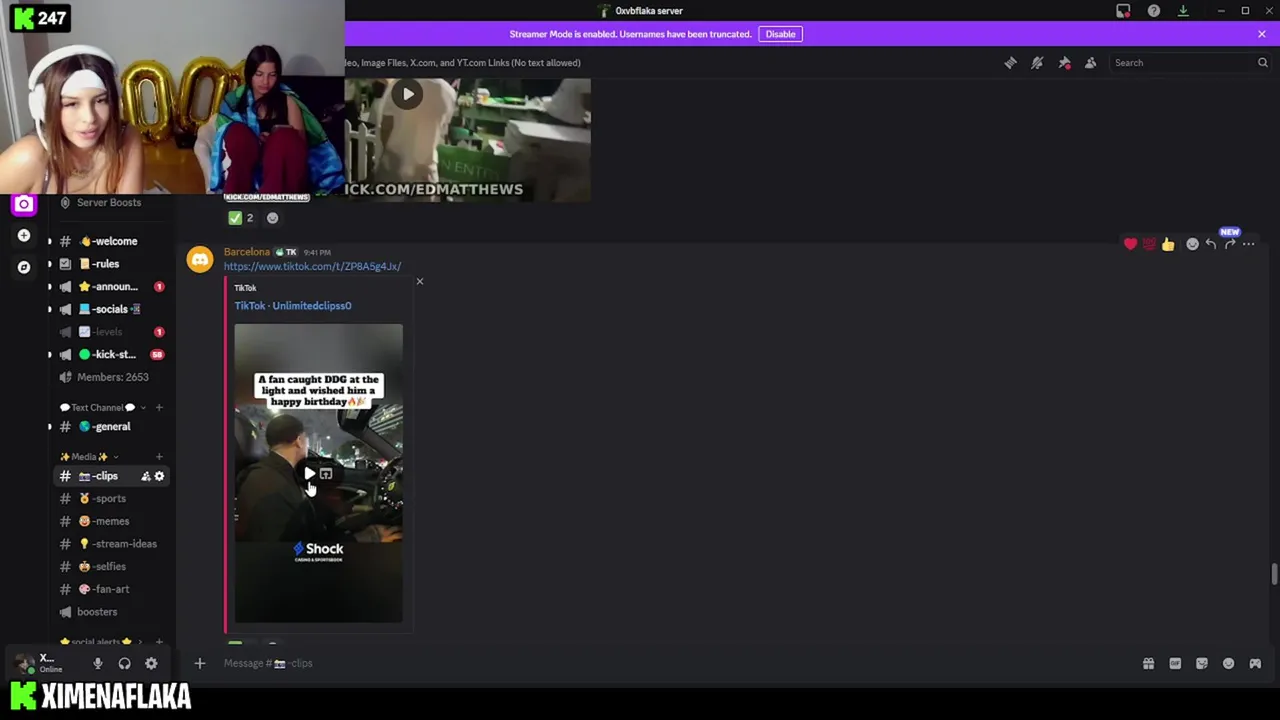The image size is (1280, 720).
Task: Create channel in Media category
Action: click(159, 457)
